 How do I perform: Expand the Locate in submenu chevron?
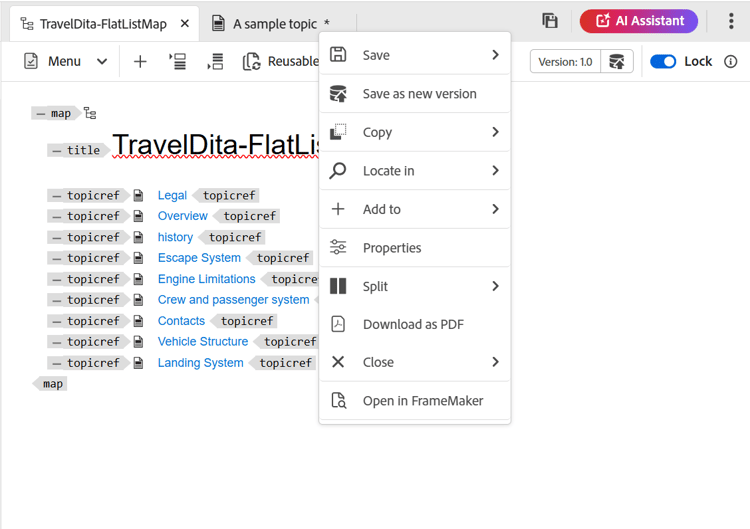pos(496,171)
